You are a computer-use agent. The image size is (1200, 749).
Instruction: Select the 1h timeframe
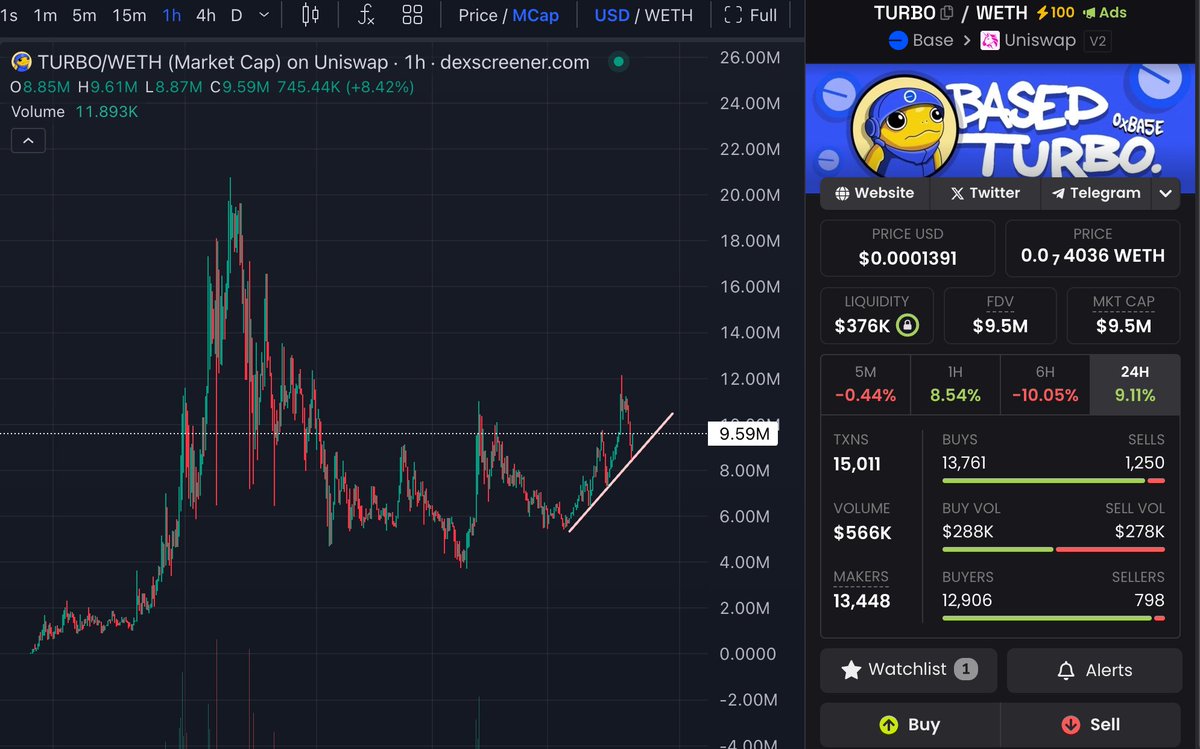[172, 15]
